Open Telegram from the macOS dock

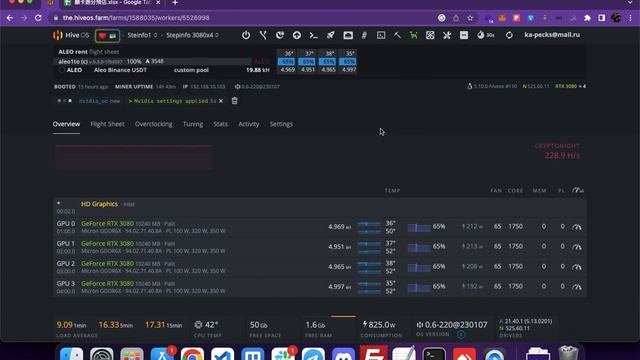pyautogui.click(x=313, y=354)
